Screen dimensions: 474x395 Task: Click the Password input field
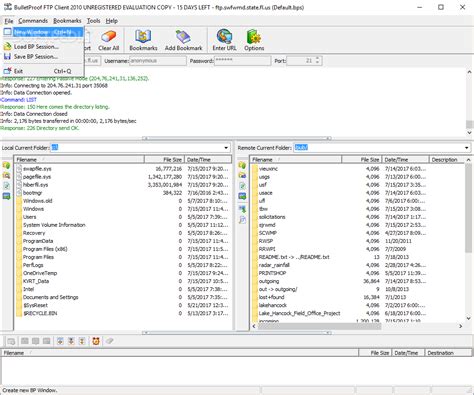pyautogui.click(x=242, y=61)
